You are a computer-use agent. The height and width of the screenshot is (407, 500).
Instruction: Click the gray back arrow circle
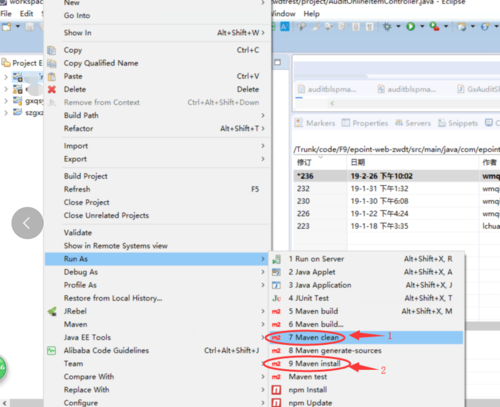[x=27, y=223]
